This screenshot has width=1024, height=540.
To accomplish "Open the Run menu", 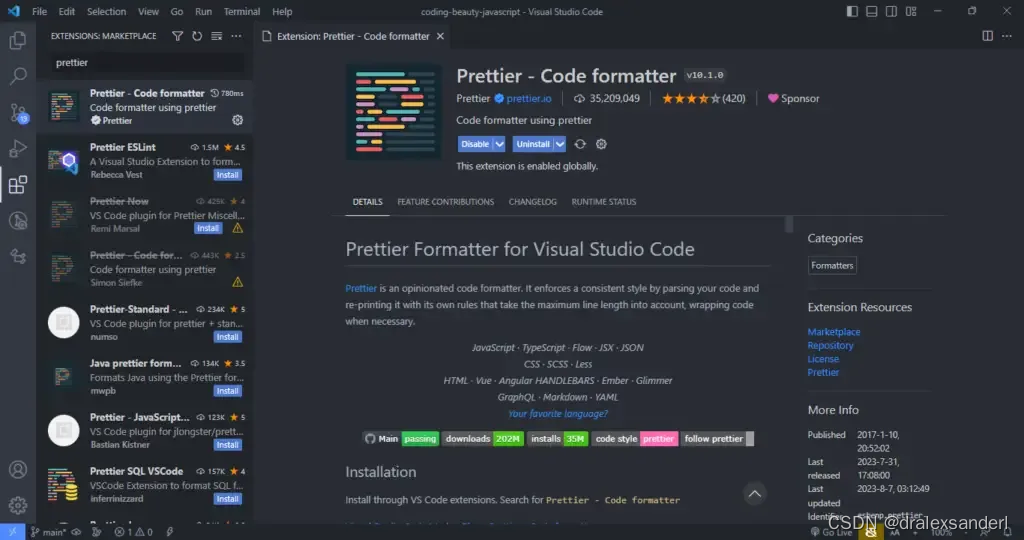I will click(203, 11).
